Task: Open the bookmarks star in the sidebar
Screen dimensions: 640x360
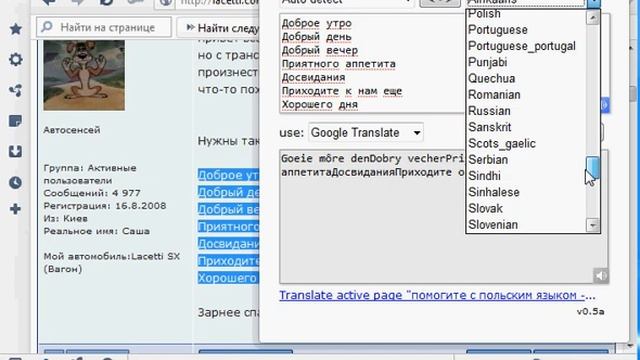Action: [x=16, y=29]
